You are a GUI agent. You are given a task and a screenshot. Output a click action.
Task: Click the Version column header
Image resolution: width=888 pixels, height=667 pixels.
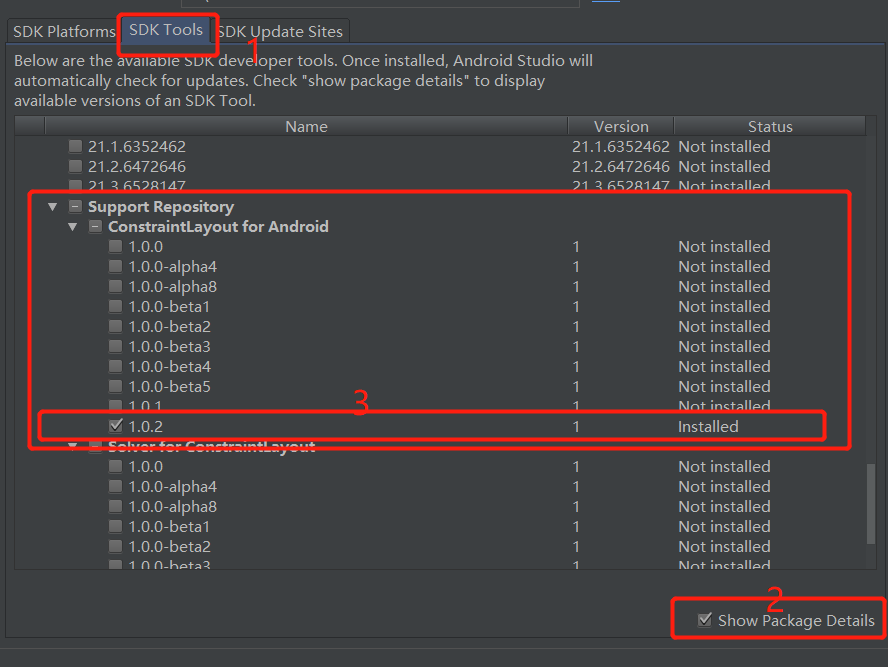click(620, 126)
